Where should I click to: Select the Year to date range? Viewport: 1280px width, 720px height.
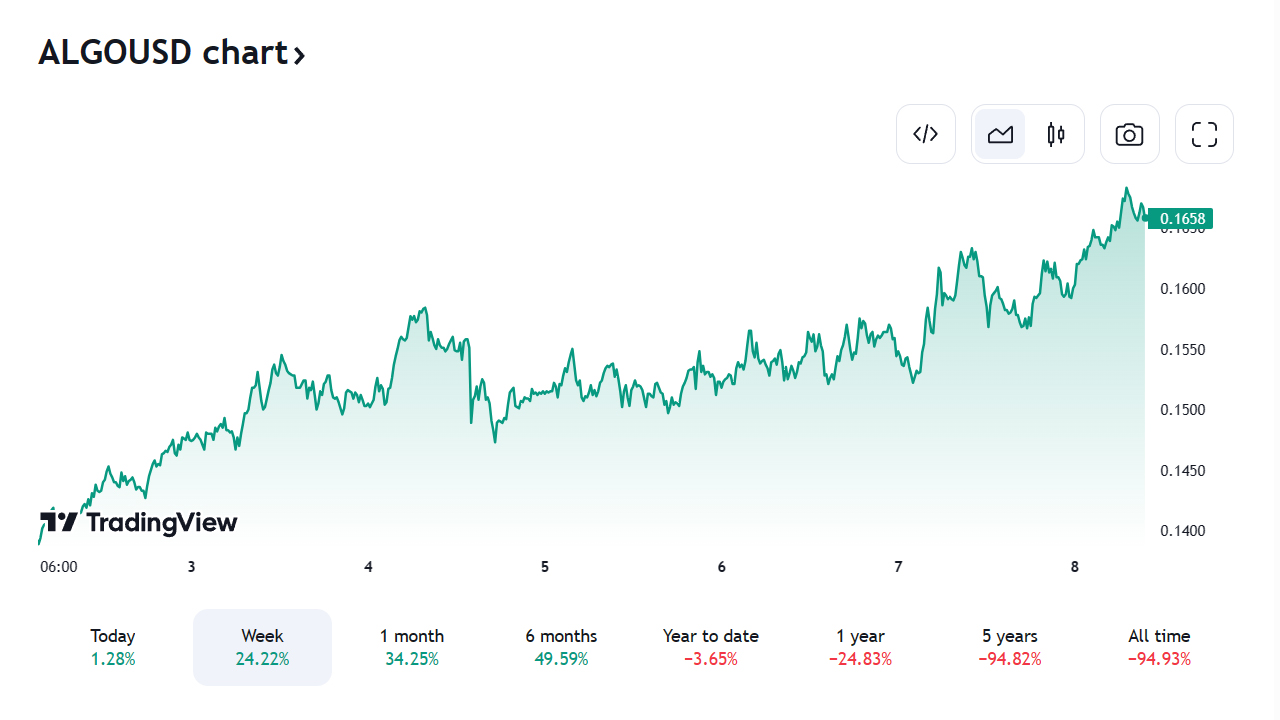[x=711, y=647]
